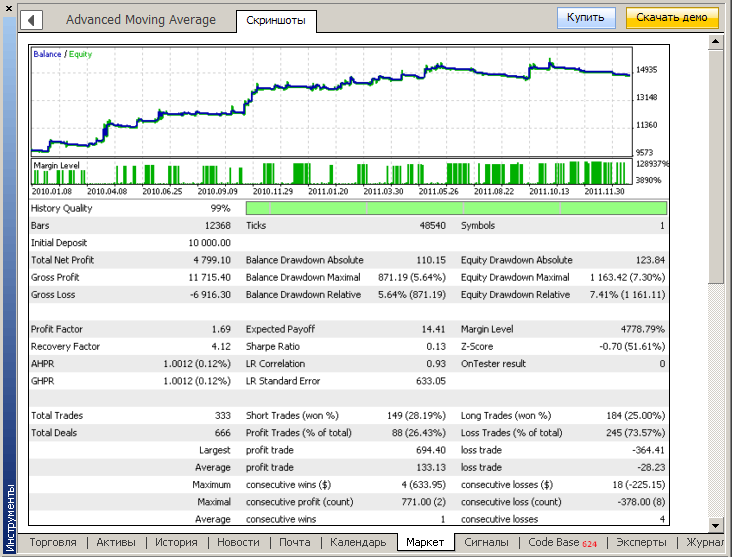Click the Ticks value 48540
The height and width of the screenshot is (557, 732).
coord(433,226)
